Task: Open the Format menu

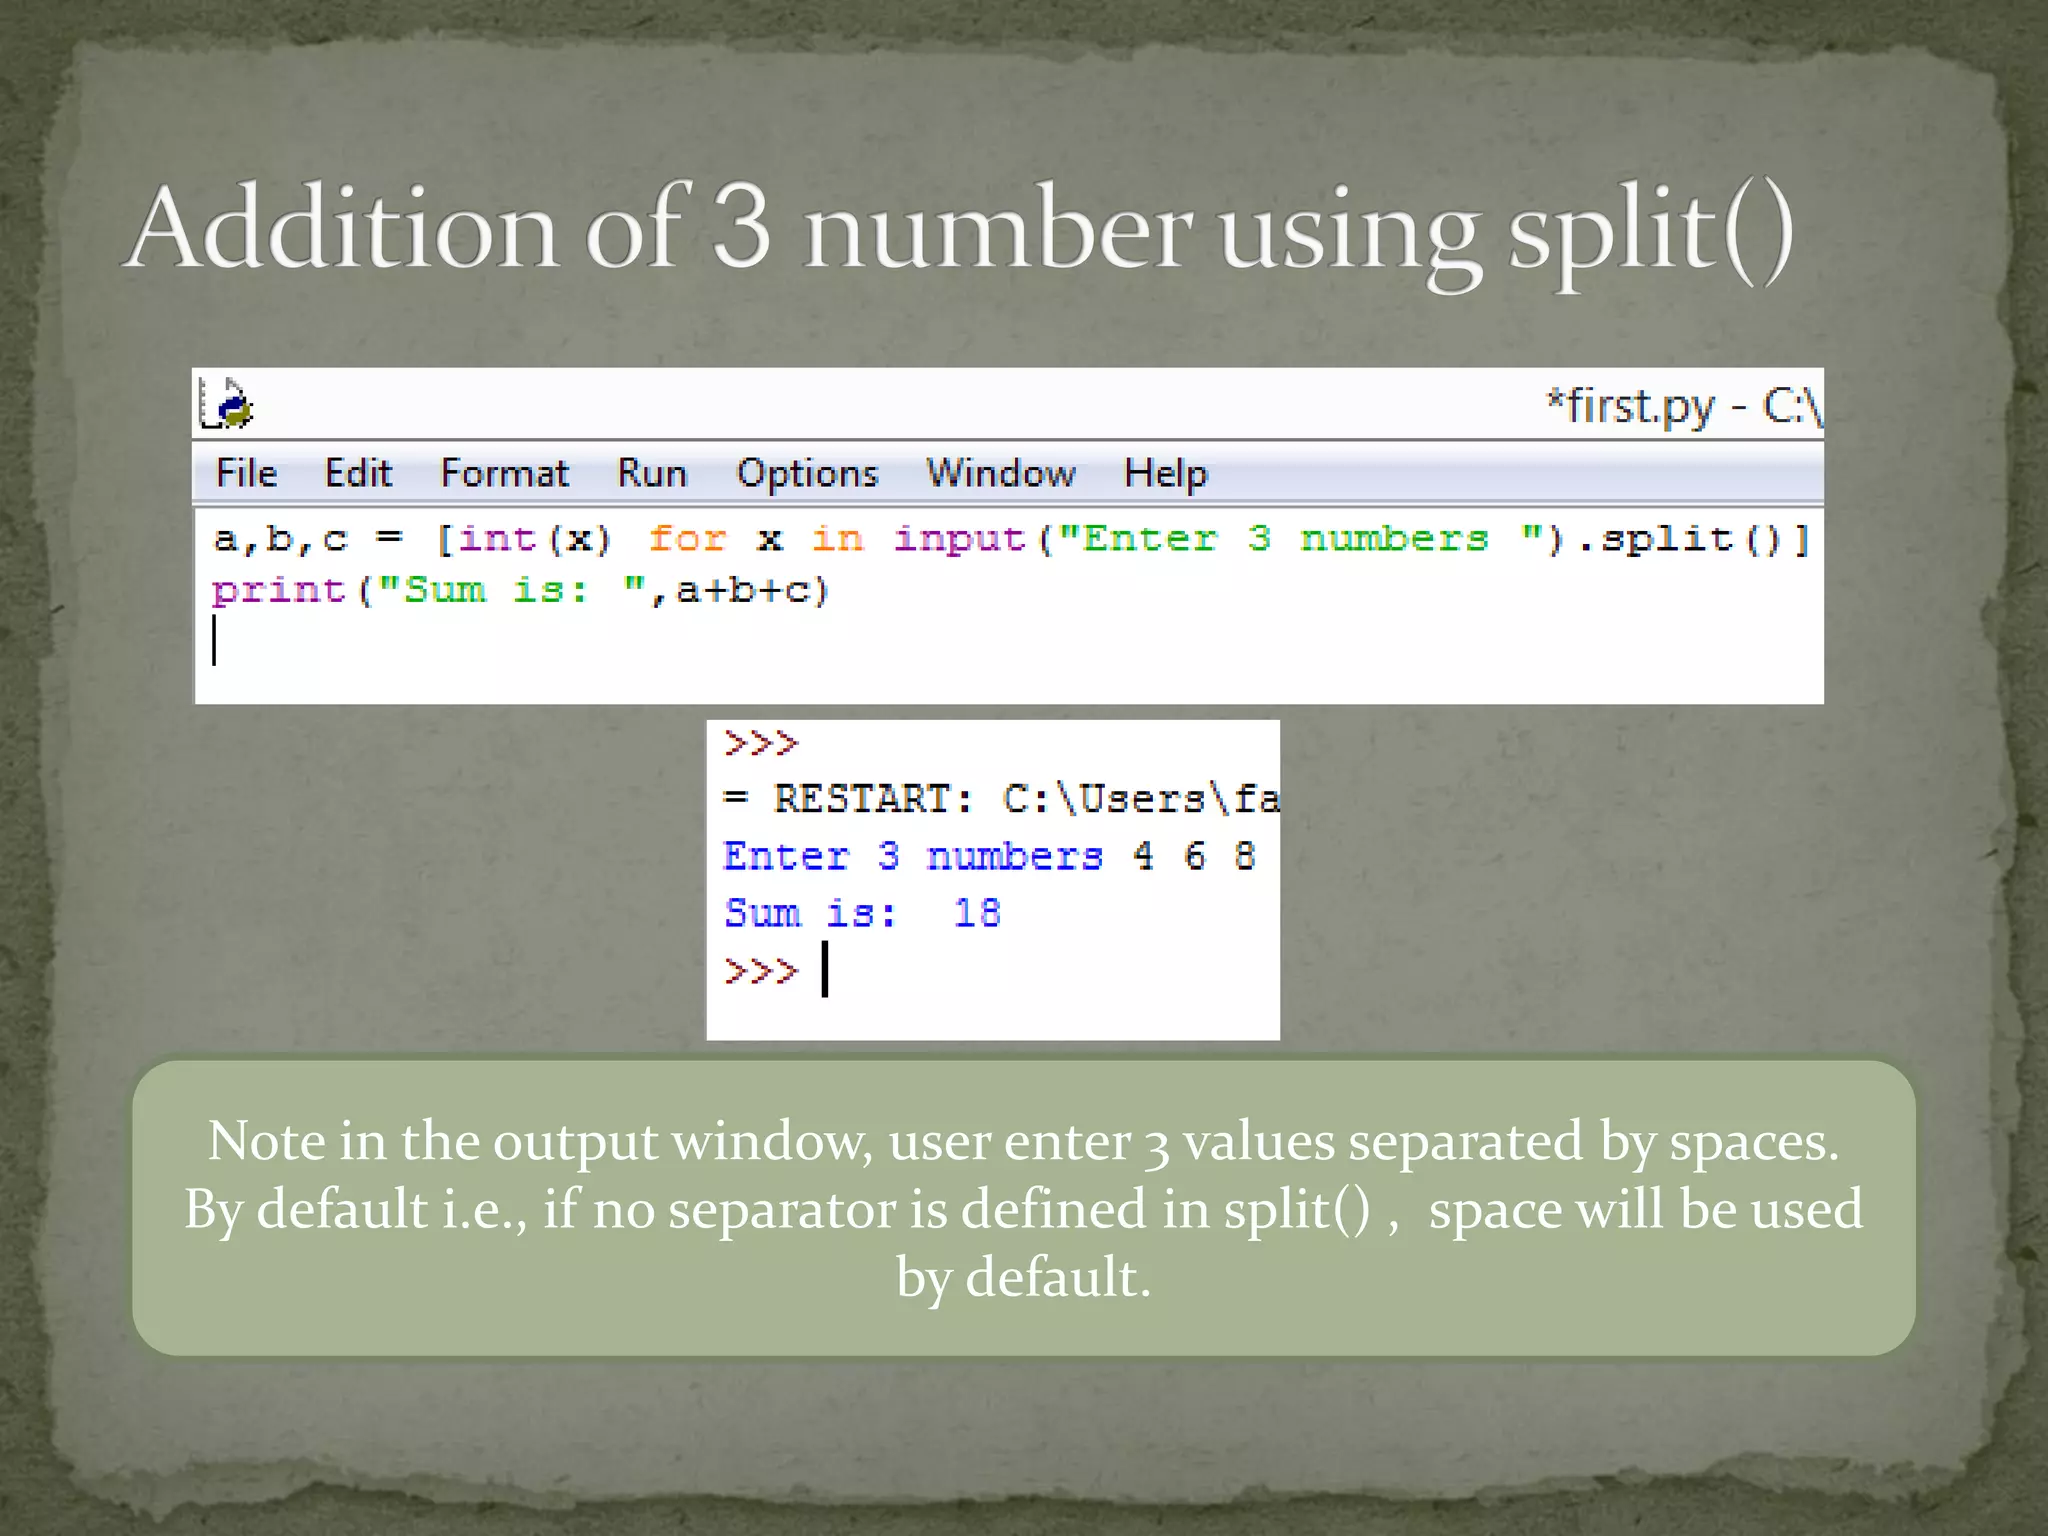Action: tap(504, 473)
